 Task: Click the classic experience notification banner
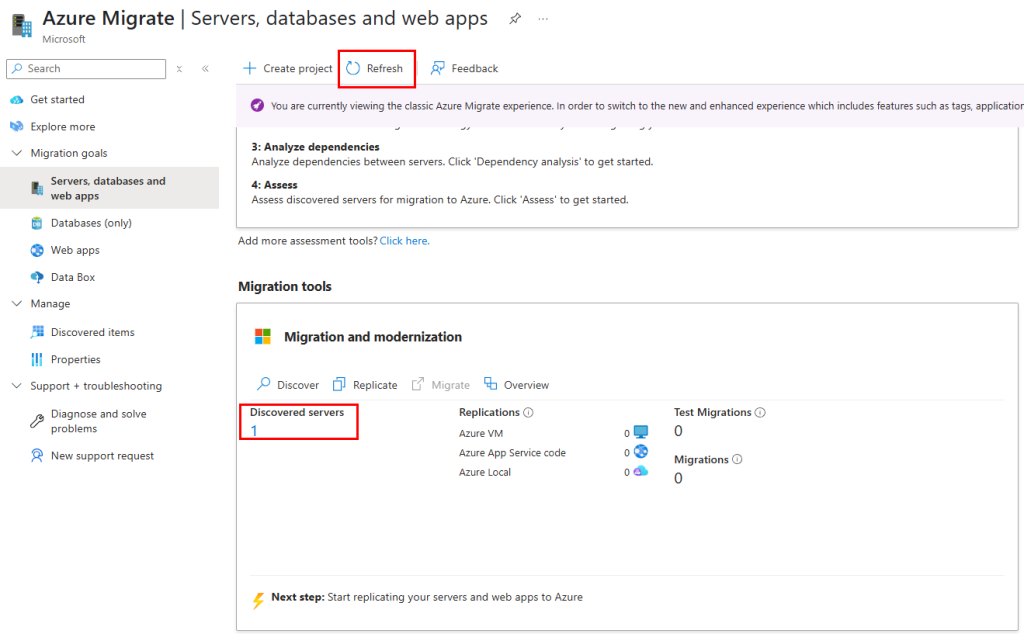click(x=630, y=106)
